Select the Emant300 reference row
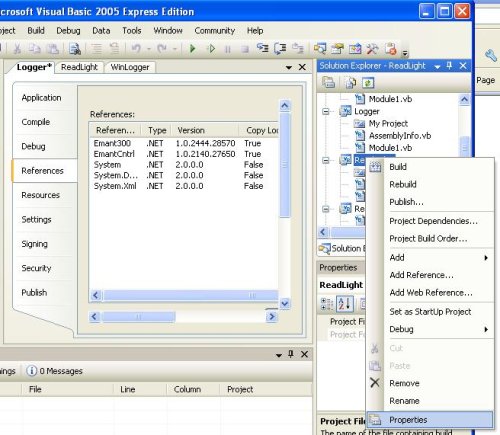The width and height of the screenshot is (500, 435). [183, 143]
